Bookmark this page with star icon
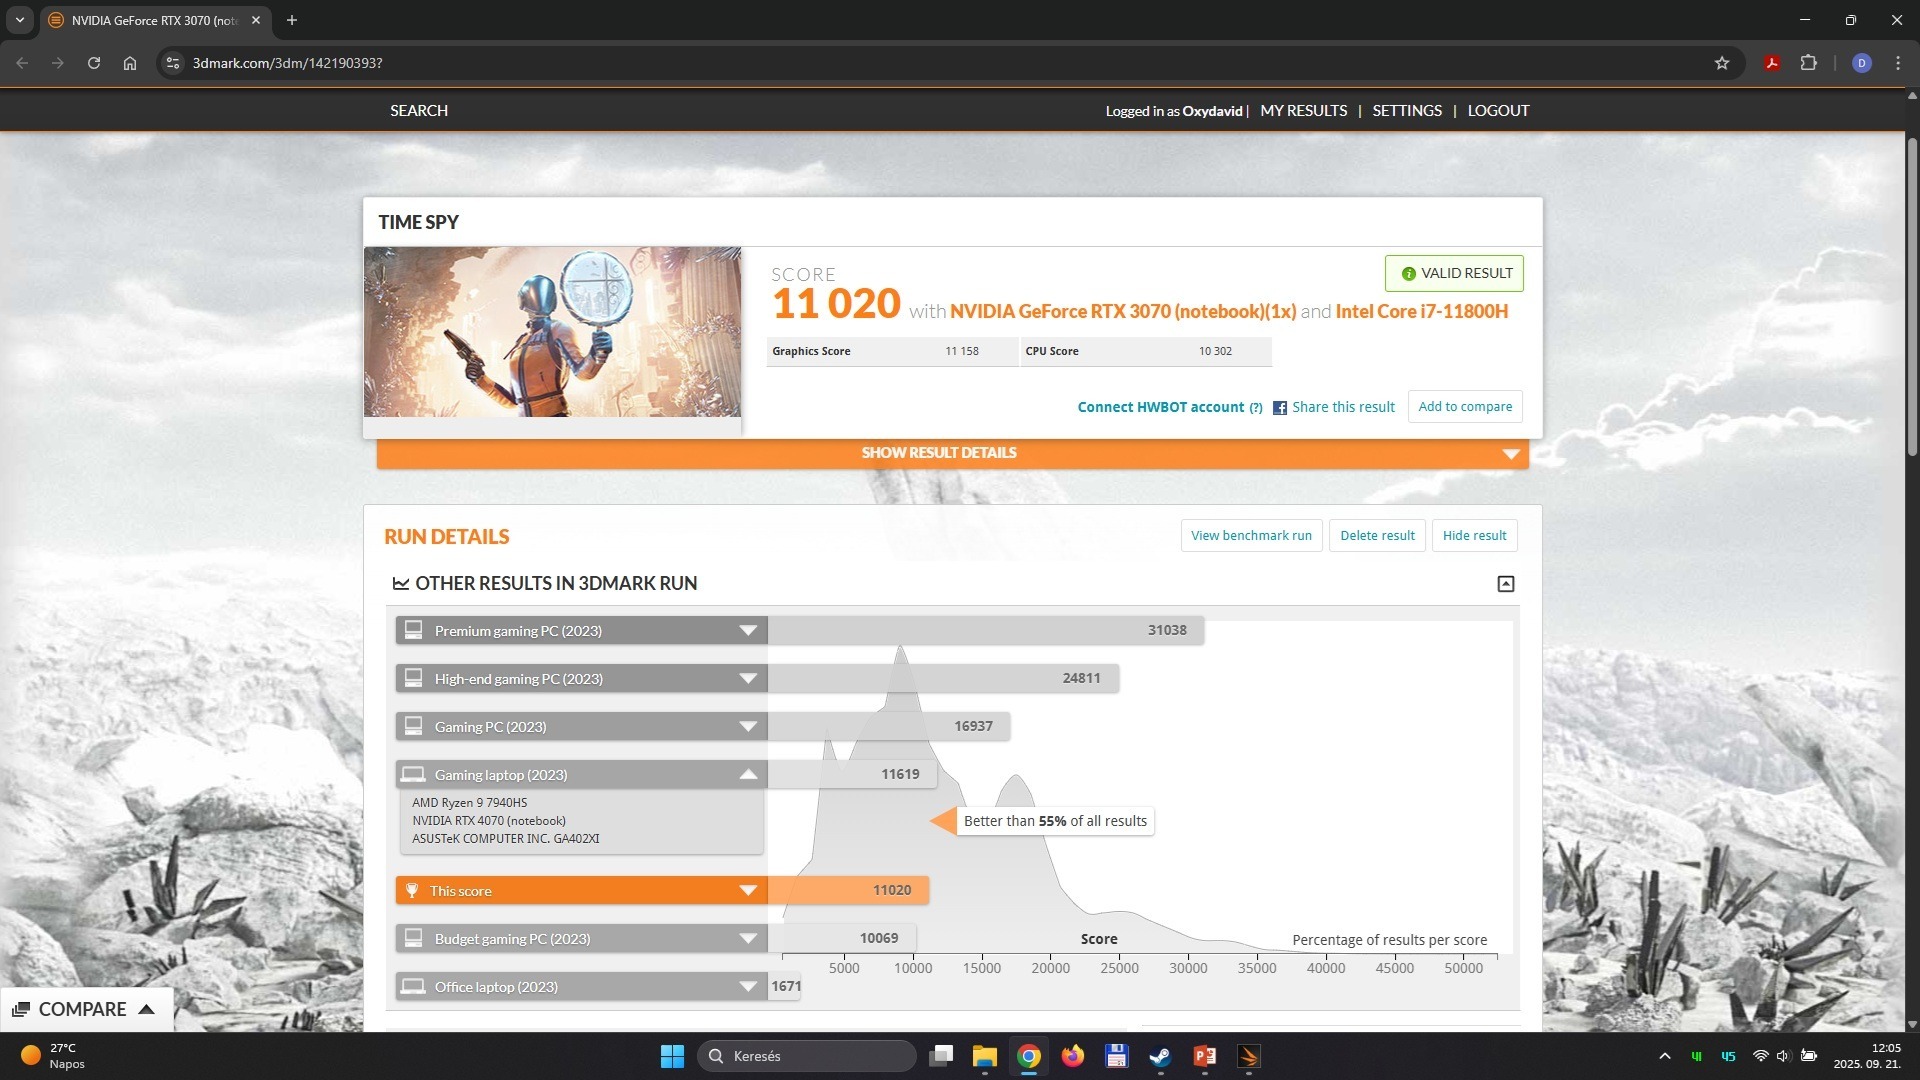This screenshot has width=1920, height=1080. click(1721, 63)
